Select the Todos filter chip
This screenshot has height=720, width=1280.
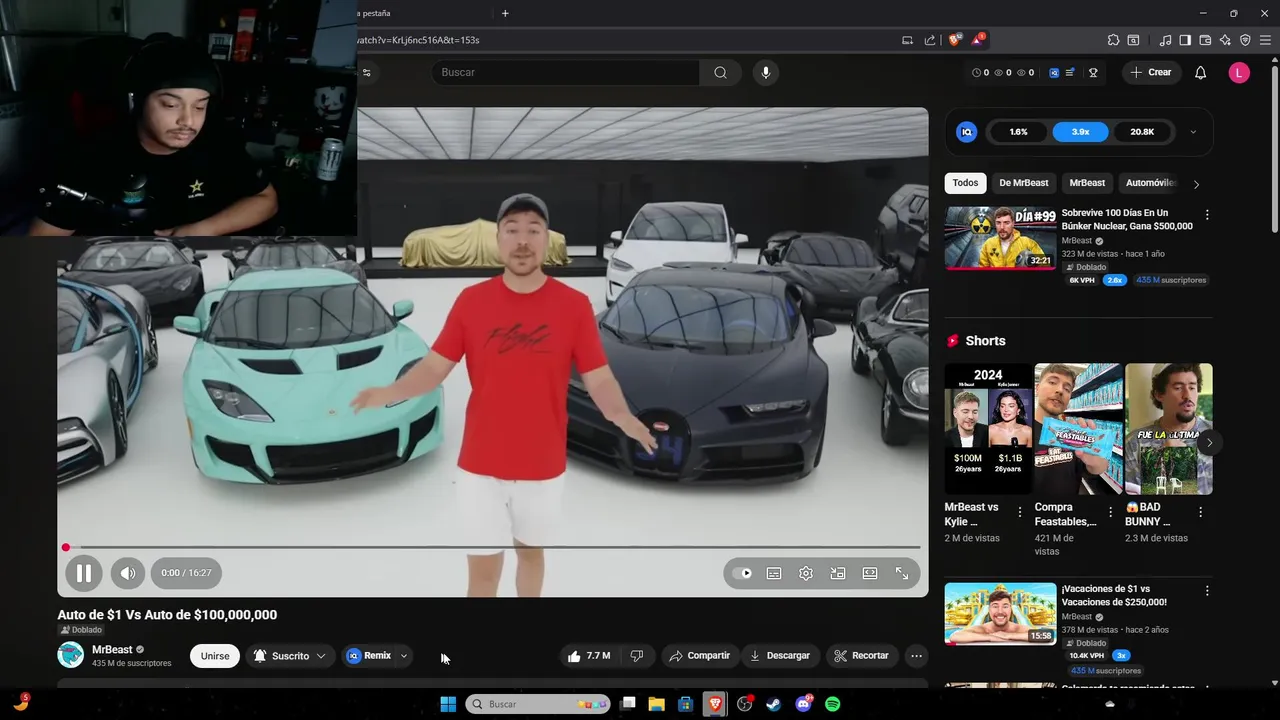click(965, 183)
